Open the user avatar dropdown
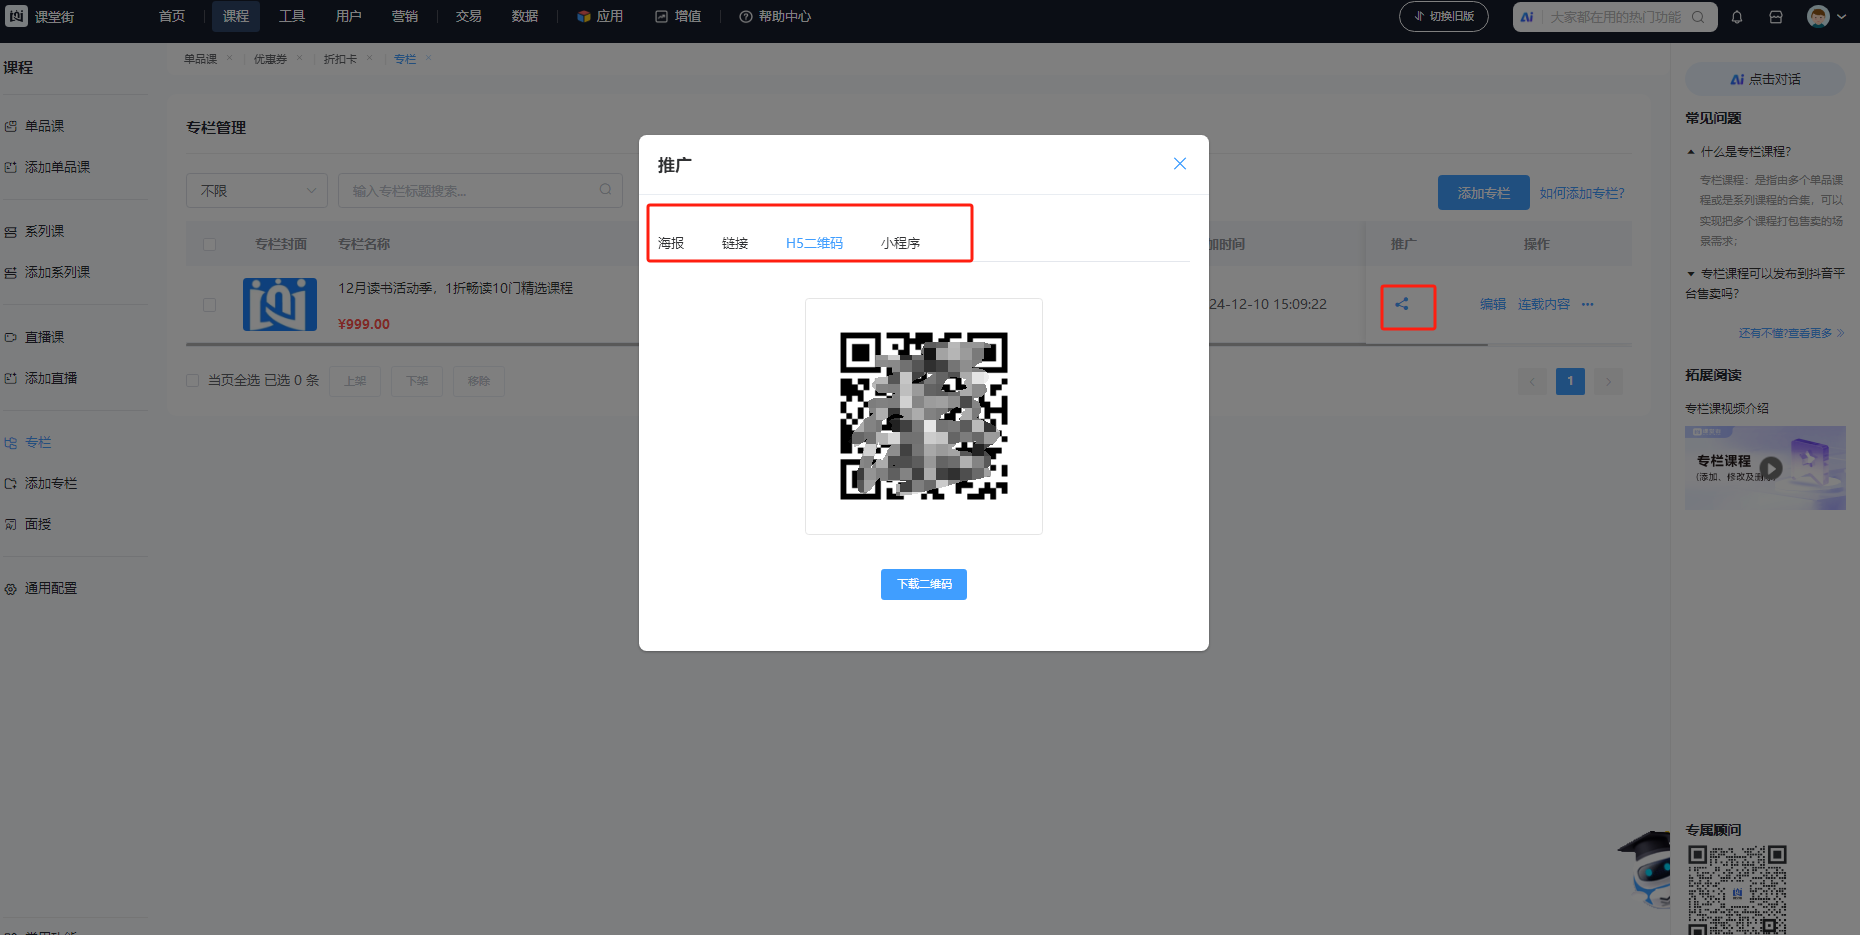1860x935 pixels. point(1826,16)
